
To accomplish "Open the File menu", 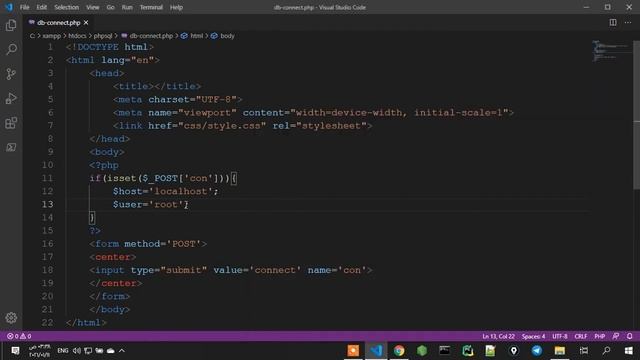I will pos(24,7).
